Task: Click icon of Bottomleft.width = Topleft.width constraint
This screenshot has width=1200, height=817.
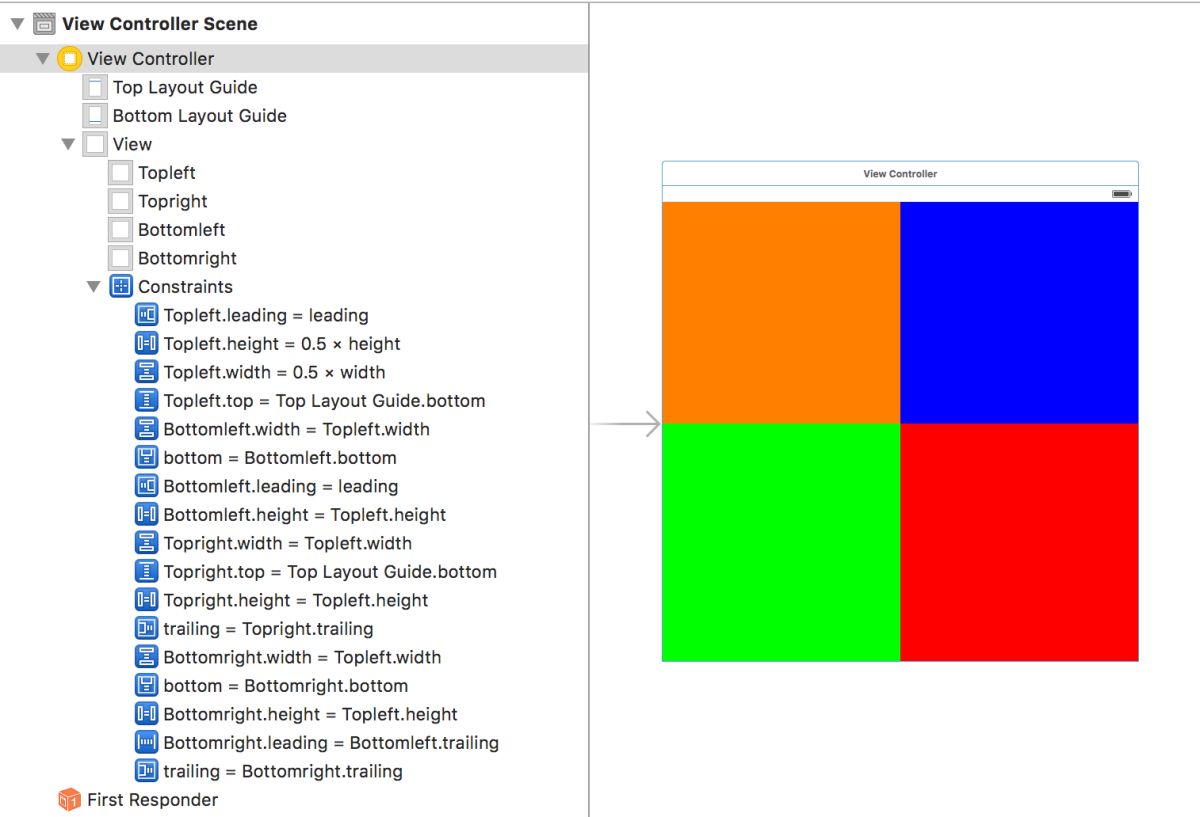Action: point(146,429)
